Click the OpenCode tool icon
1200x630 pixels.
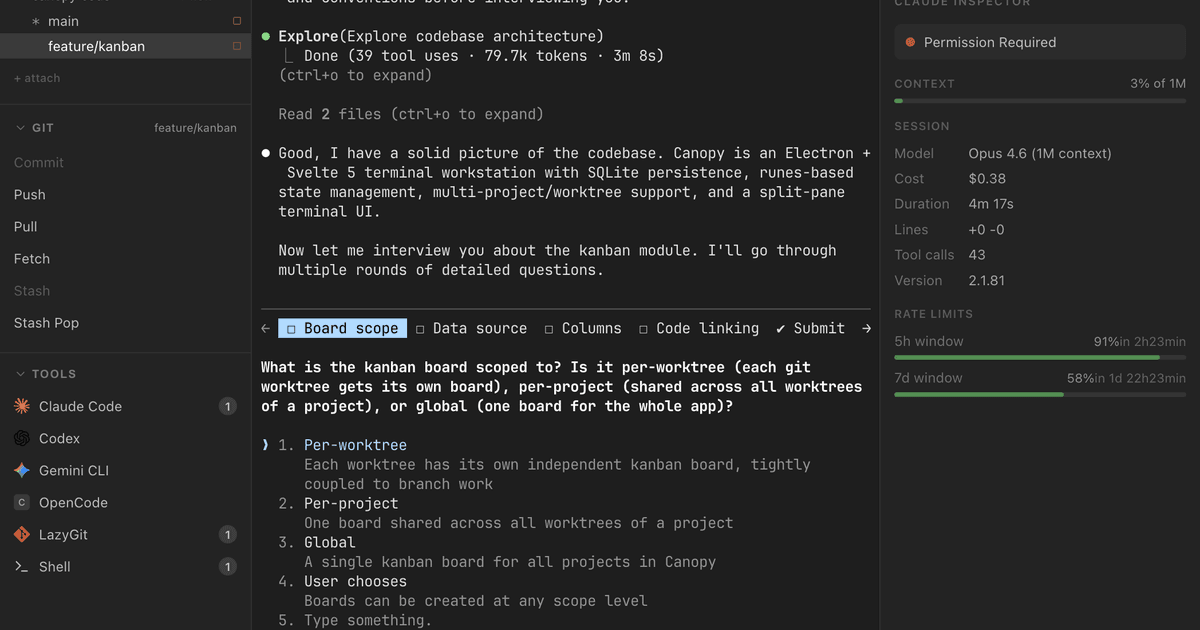(x=22, y=503)
